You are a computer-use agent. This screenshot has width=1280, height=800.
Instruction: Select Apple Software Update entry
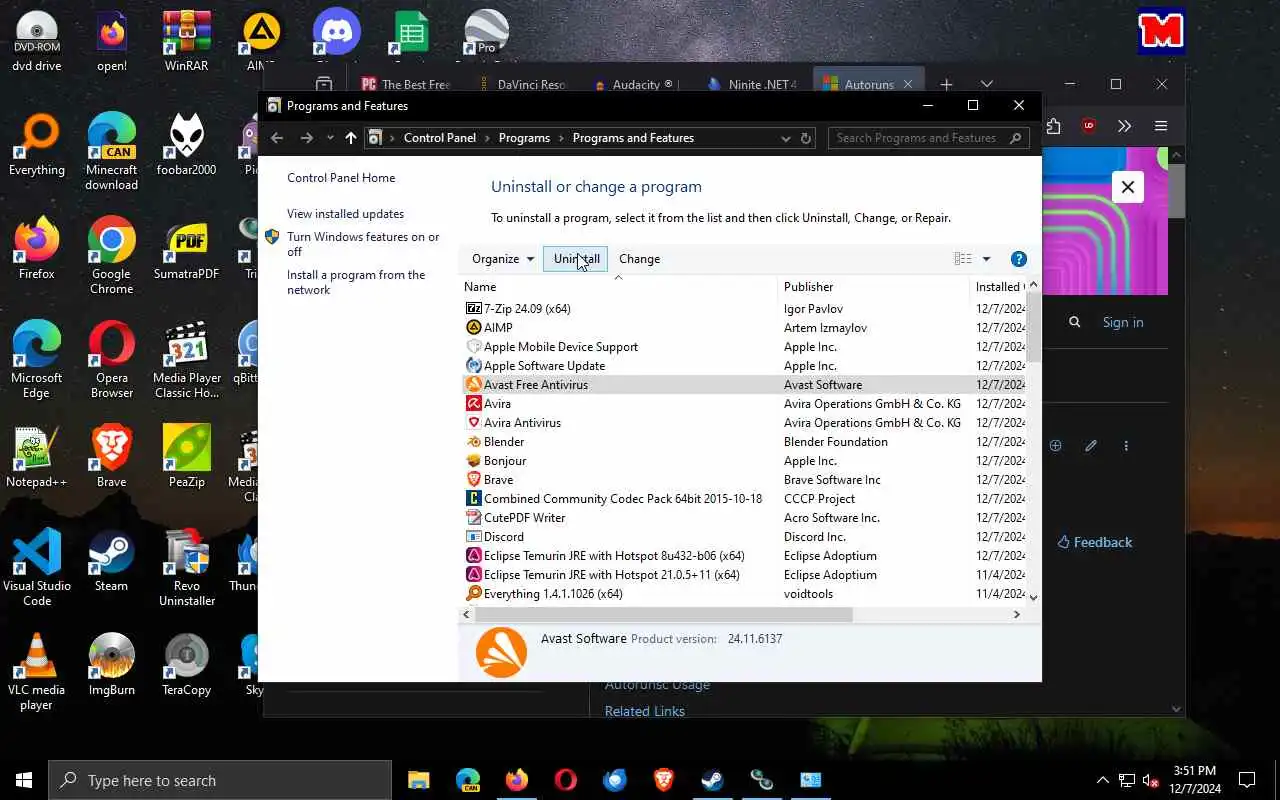point(745,366)
